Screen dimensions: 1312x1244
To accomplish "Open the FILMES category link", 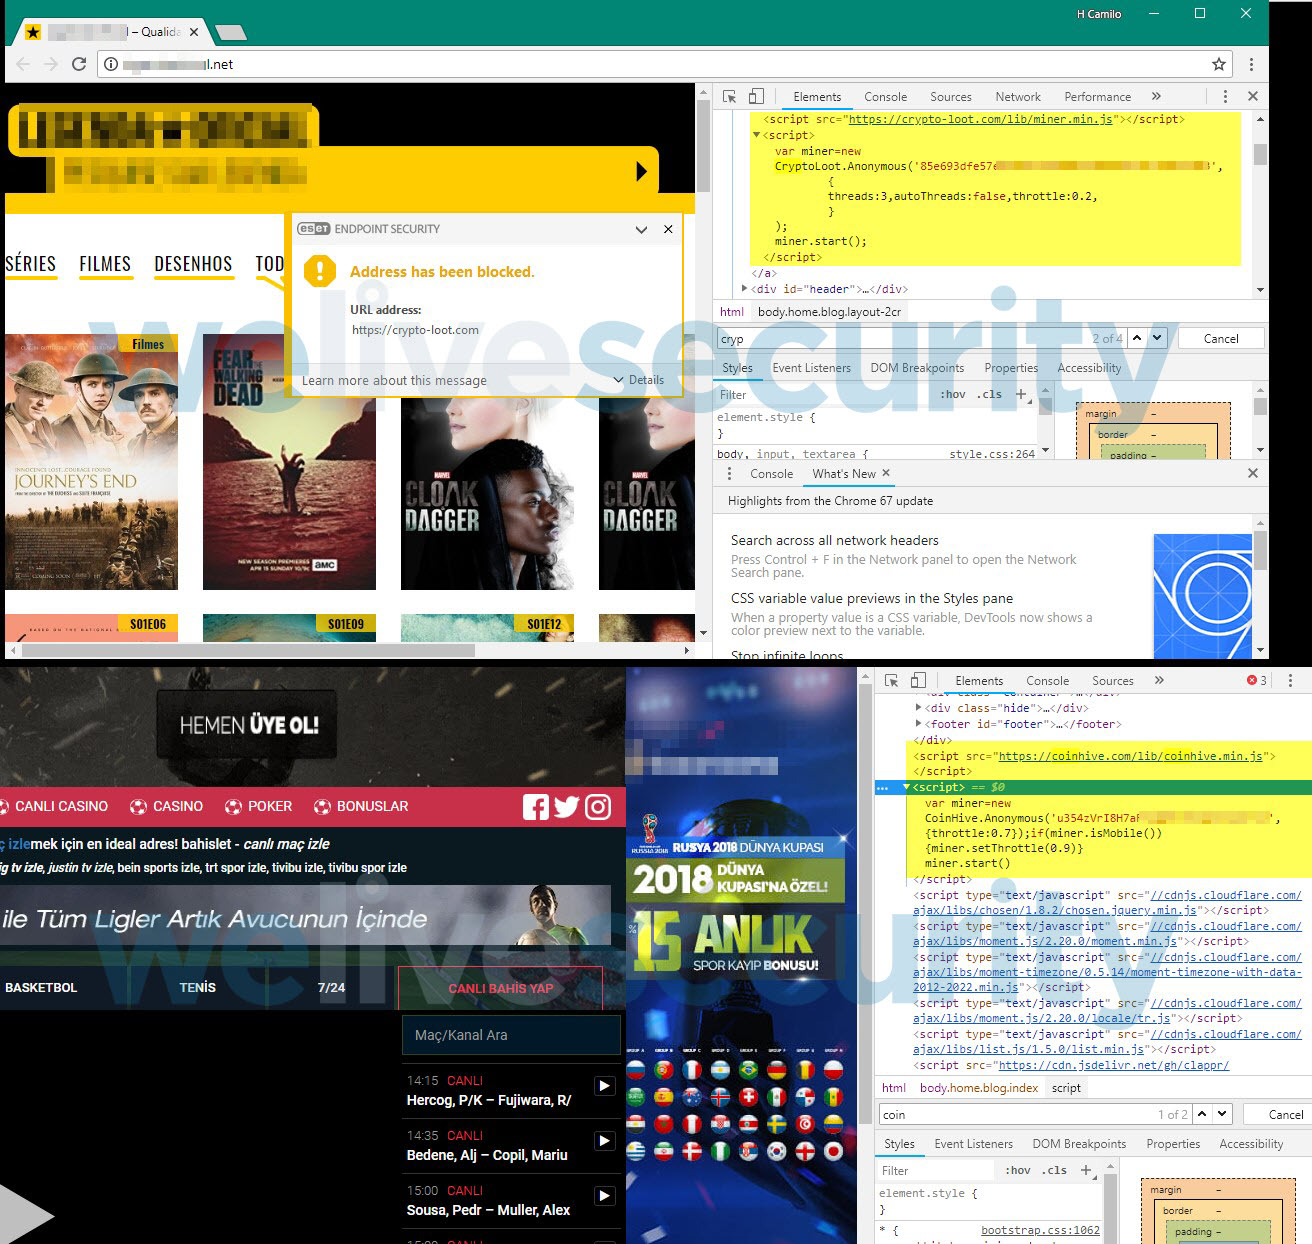I will 105,264.
